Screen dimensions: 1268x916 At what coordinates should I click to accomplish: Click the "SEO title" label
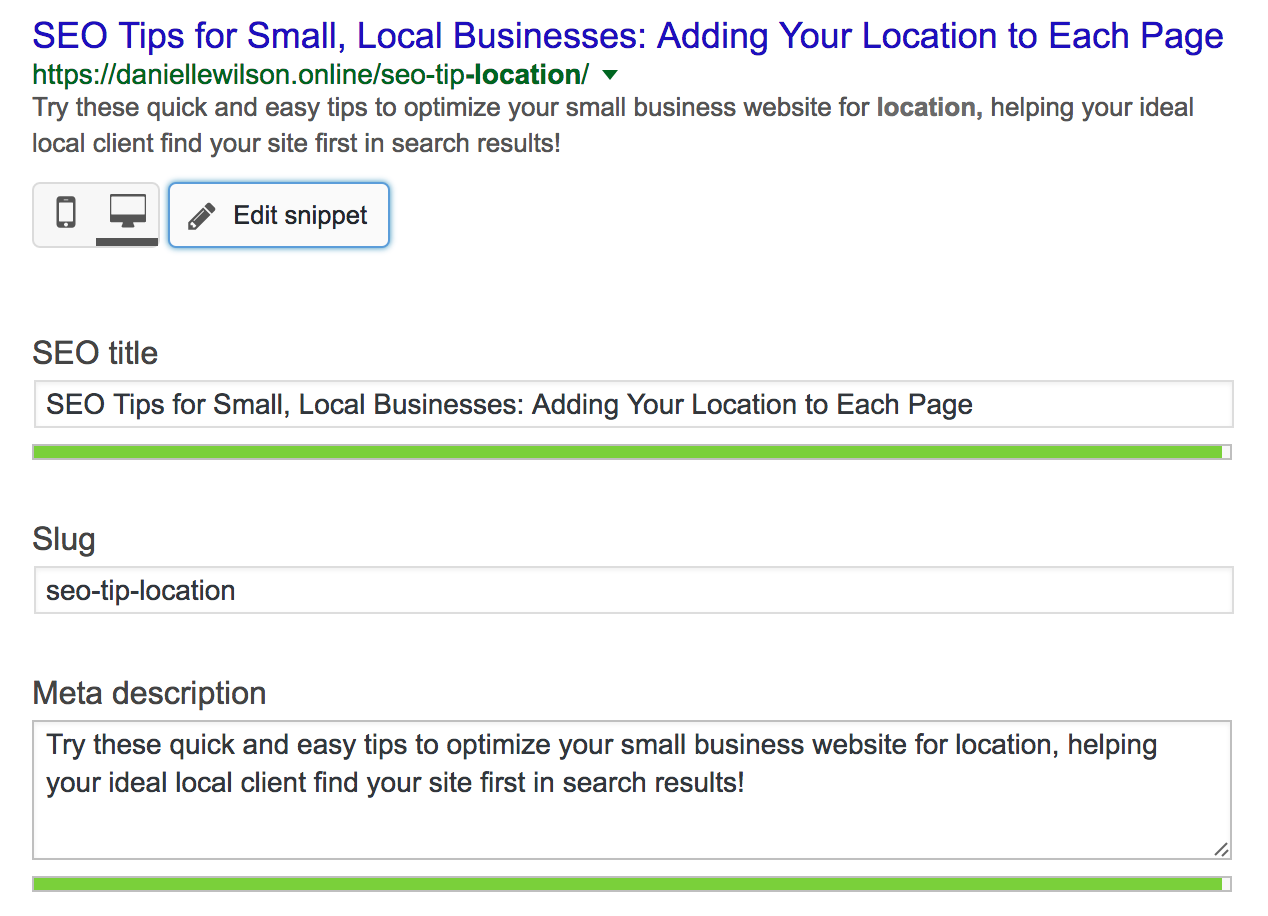95,353
